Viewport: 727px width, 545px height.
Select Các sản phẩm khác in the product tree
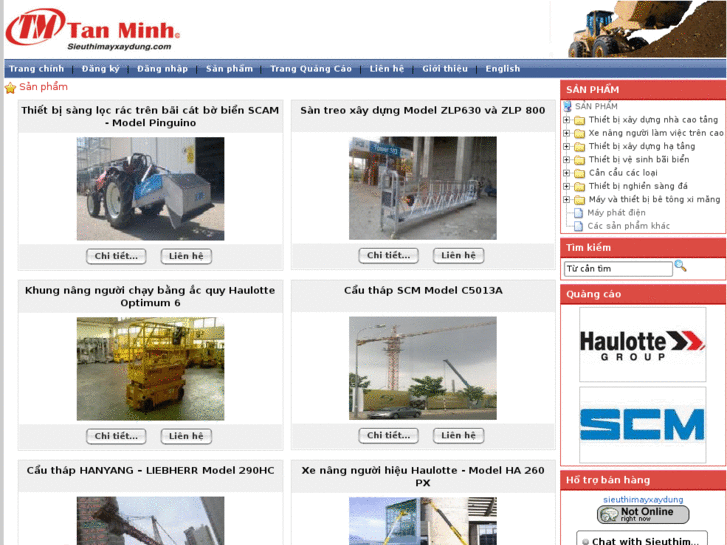pyautogui.click(x=628, y=226)
